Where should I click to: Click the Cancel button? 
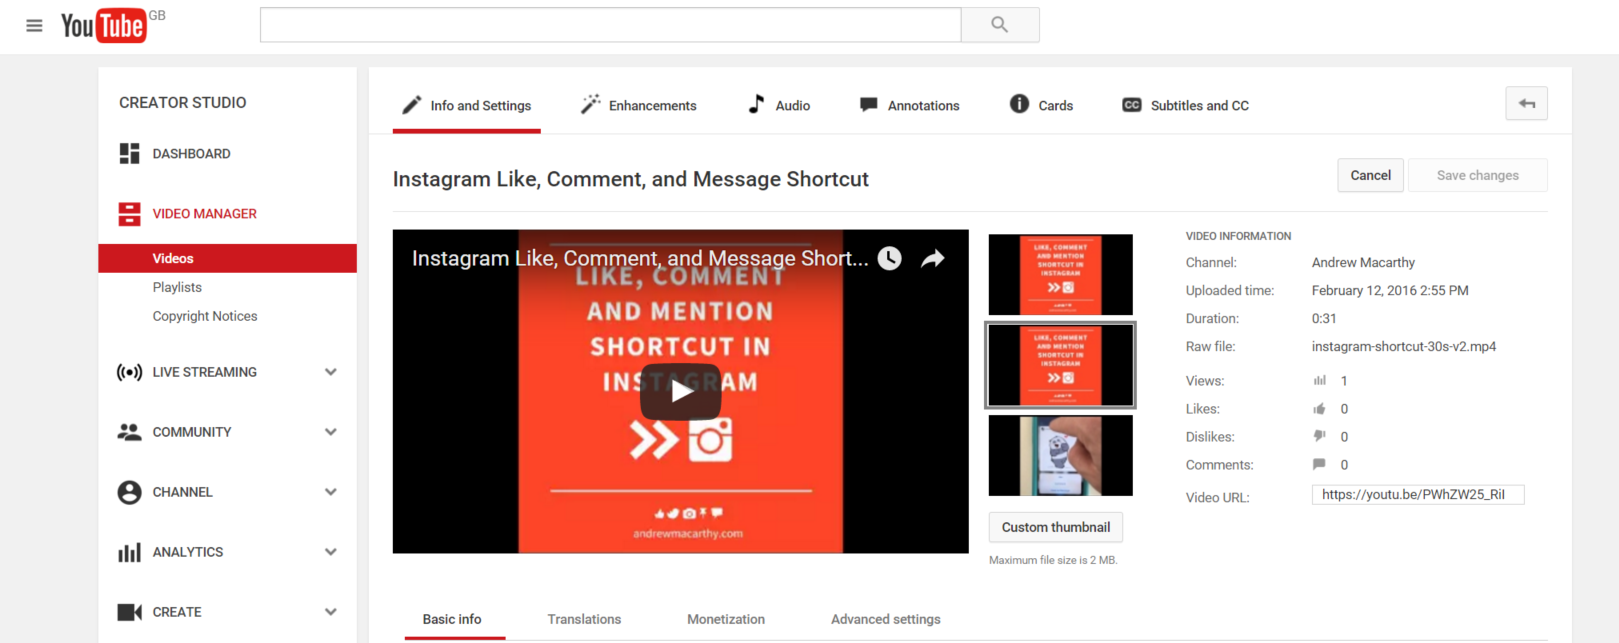click(x=1370, y=175)
